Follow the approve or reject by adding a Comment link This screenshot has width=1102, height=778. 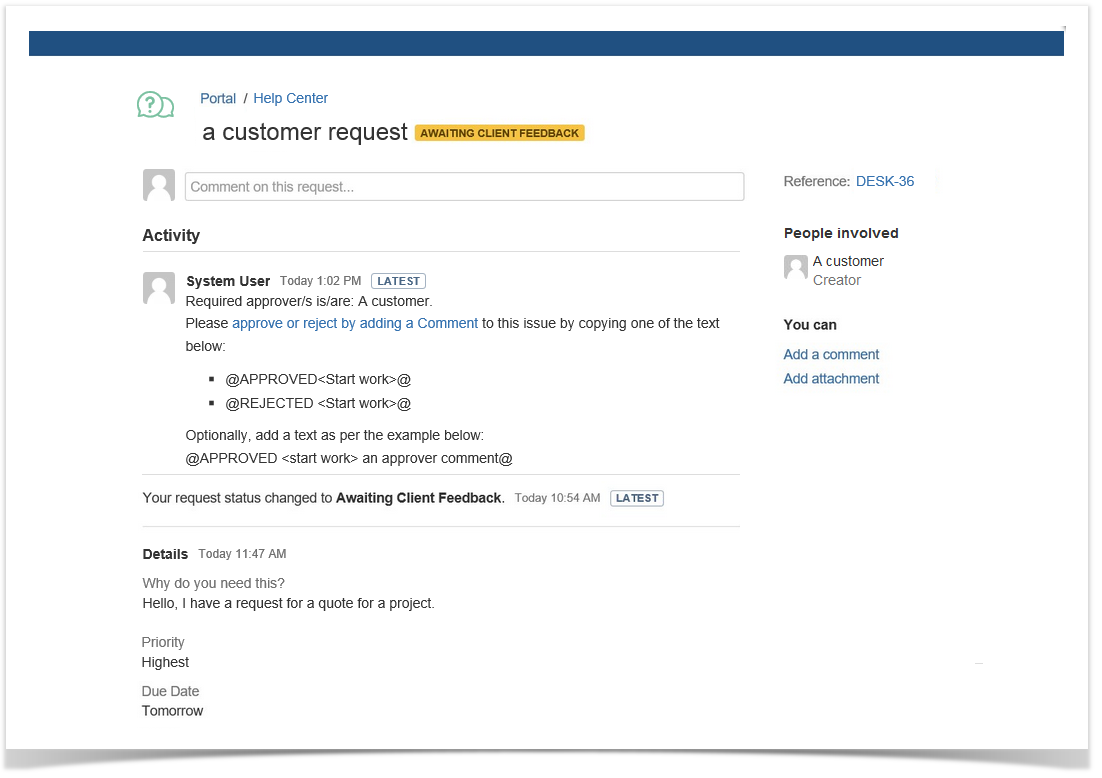[x=355, y=323]
